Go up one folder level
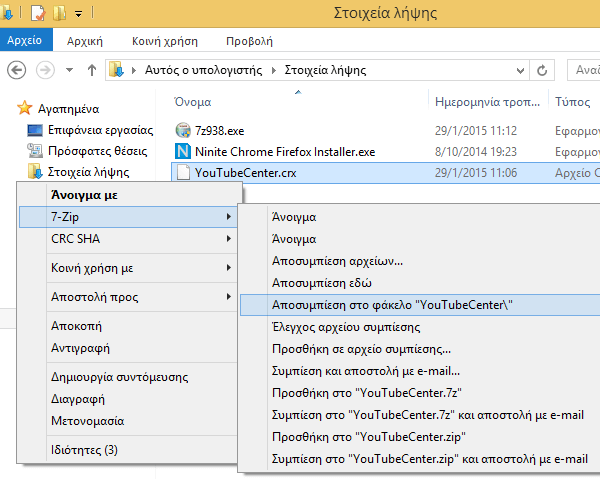 point(91,70)
